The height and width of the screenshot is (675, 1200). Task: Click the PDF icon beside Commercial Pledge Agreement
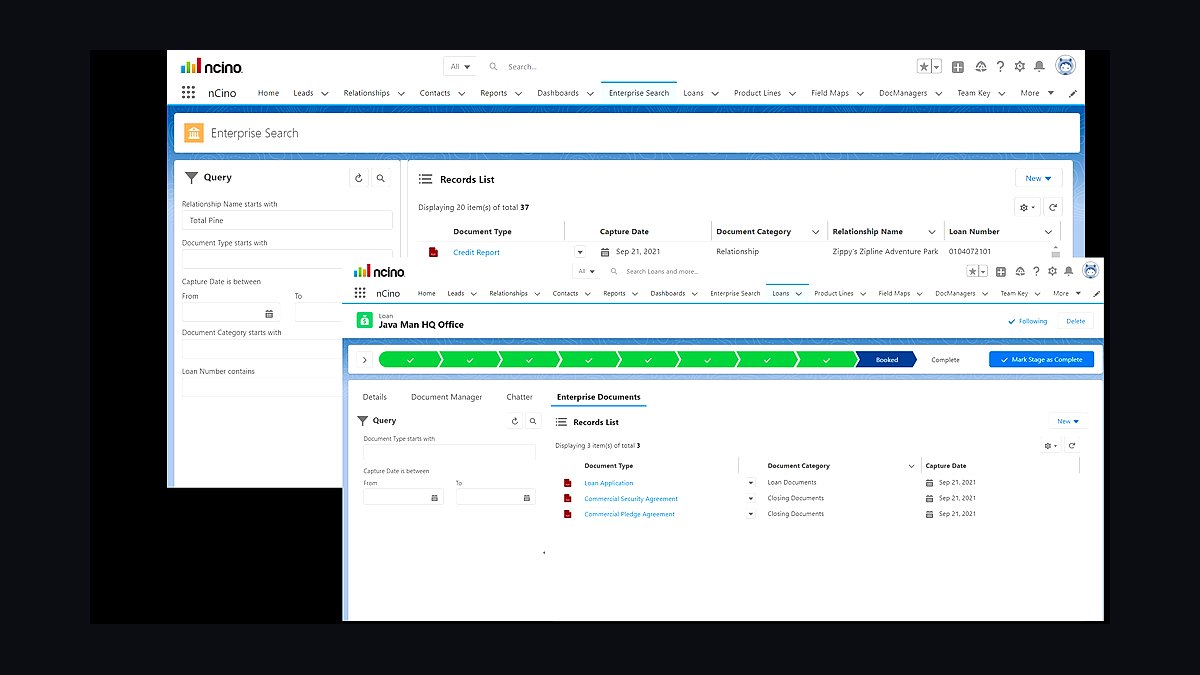pos(567,514)
